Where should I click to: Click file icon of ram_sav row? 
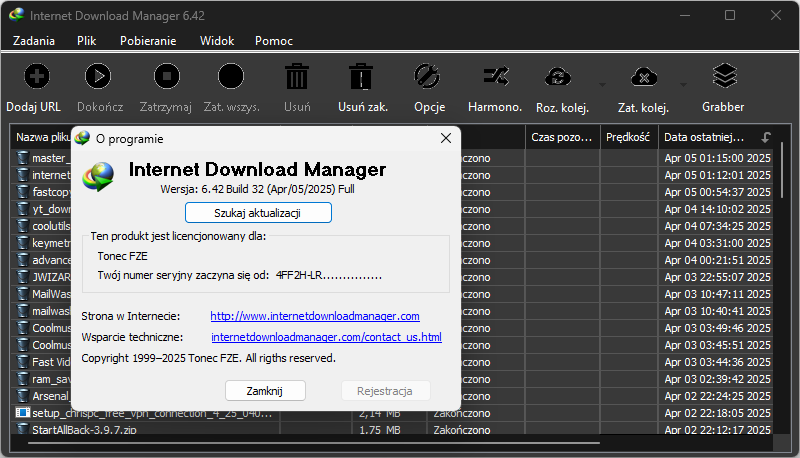point(22,379)
